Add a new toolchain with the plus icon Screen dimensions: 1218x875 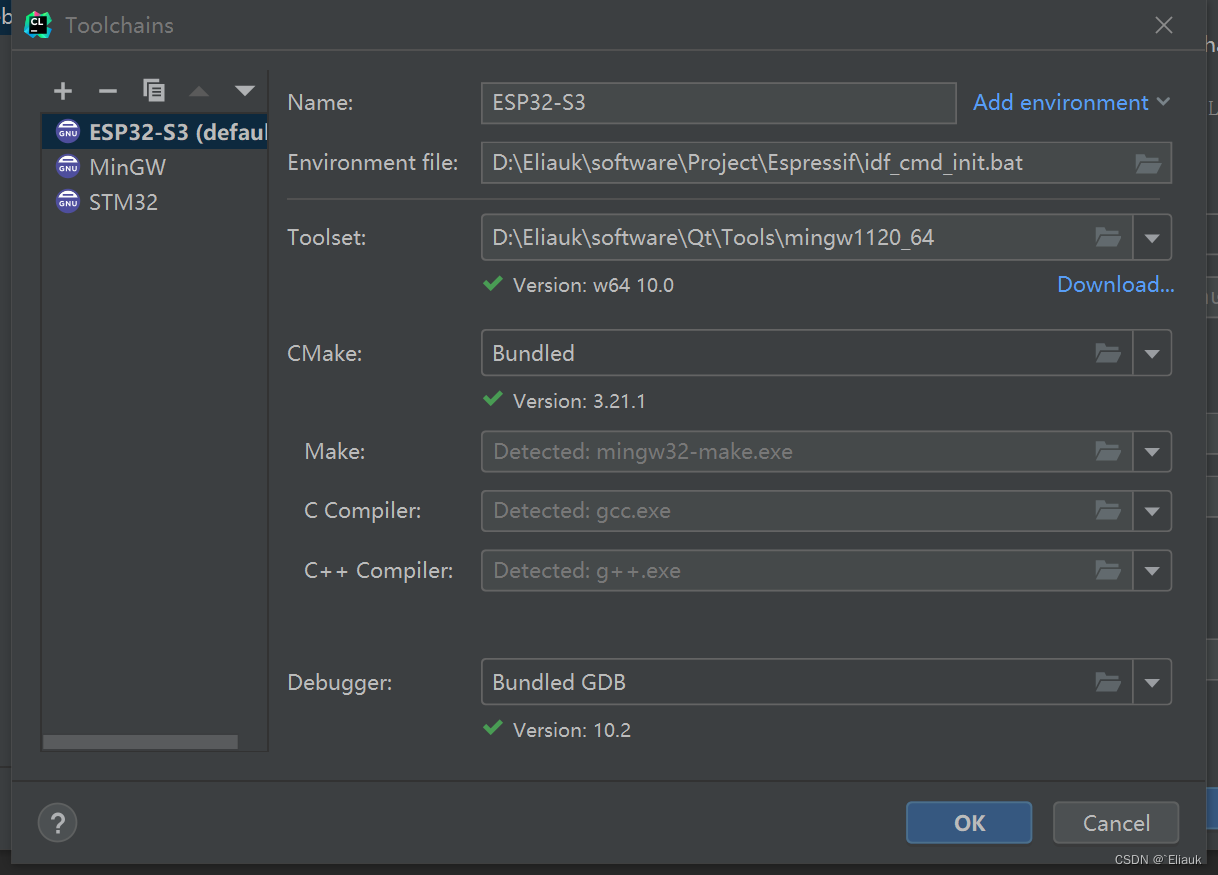[x=62, y=91]
